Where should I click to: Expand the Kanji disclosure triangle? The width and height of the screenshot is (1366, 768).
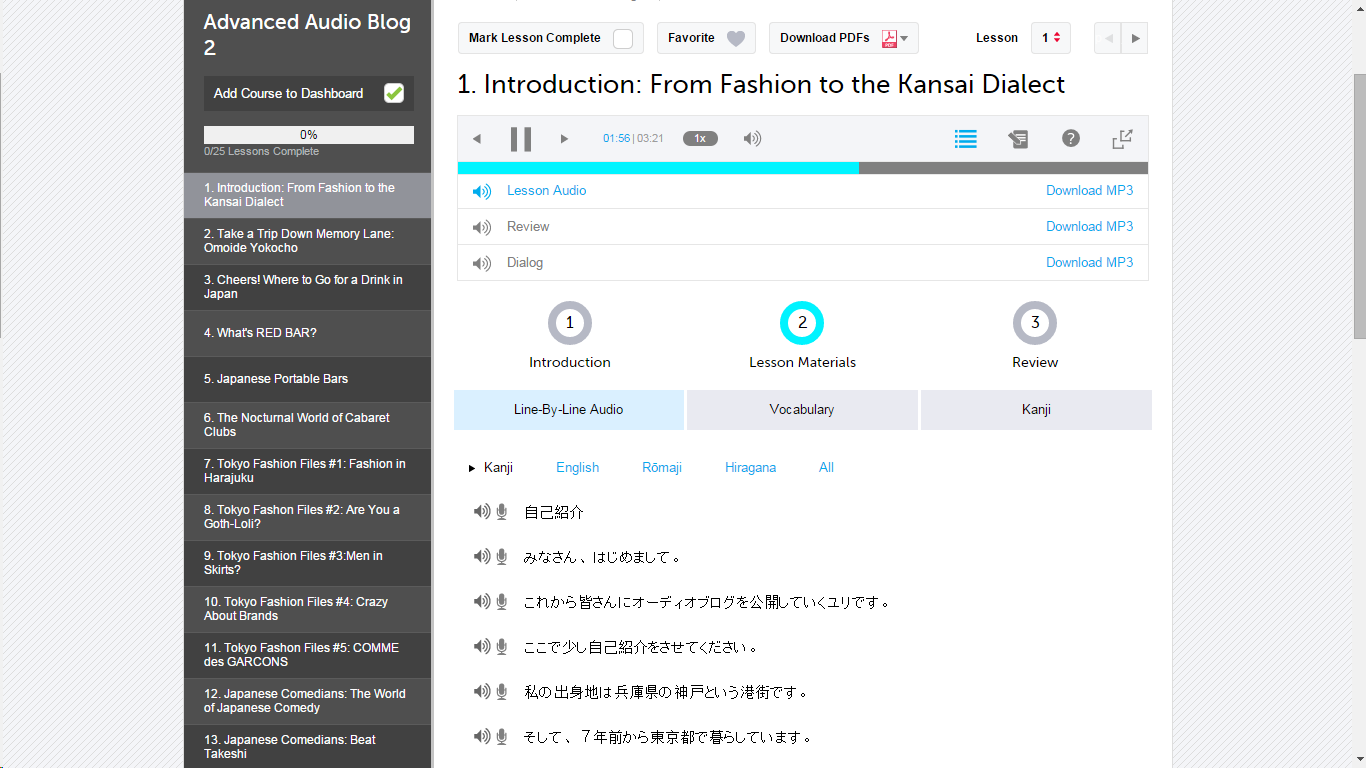tap(471, 467)
